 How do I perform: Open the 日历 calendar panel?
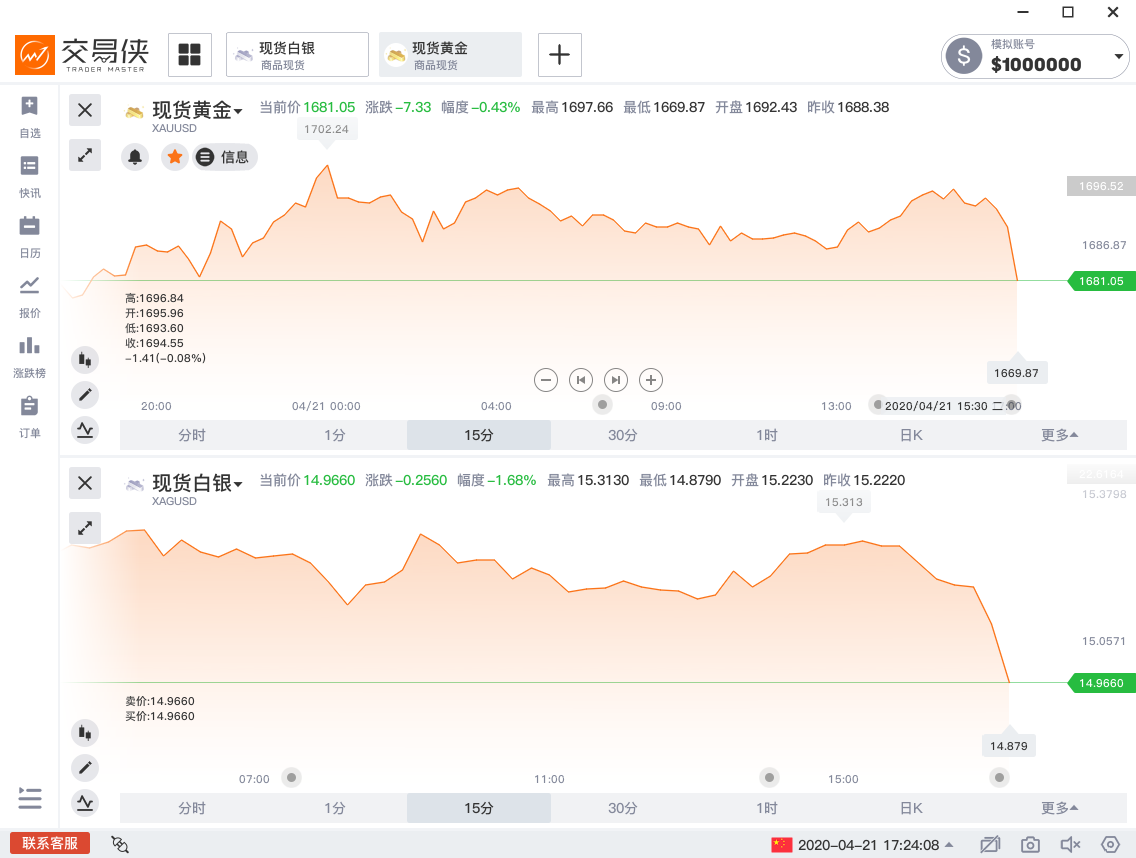coord(30,236)
